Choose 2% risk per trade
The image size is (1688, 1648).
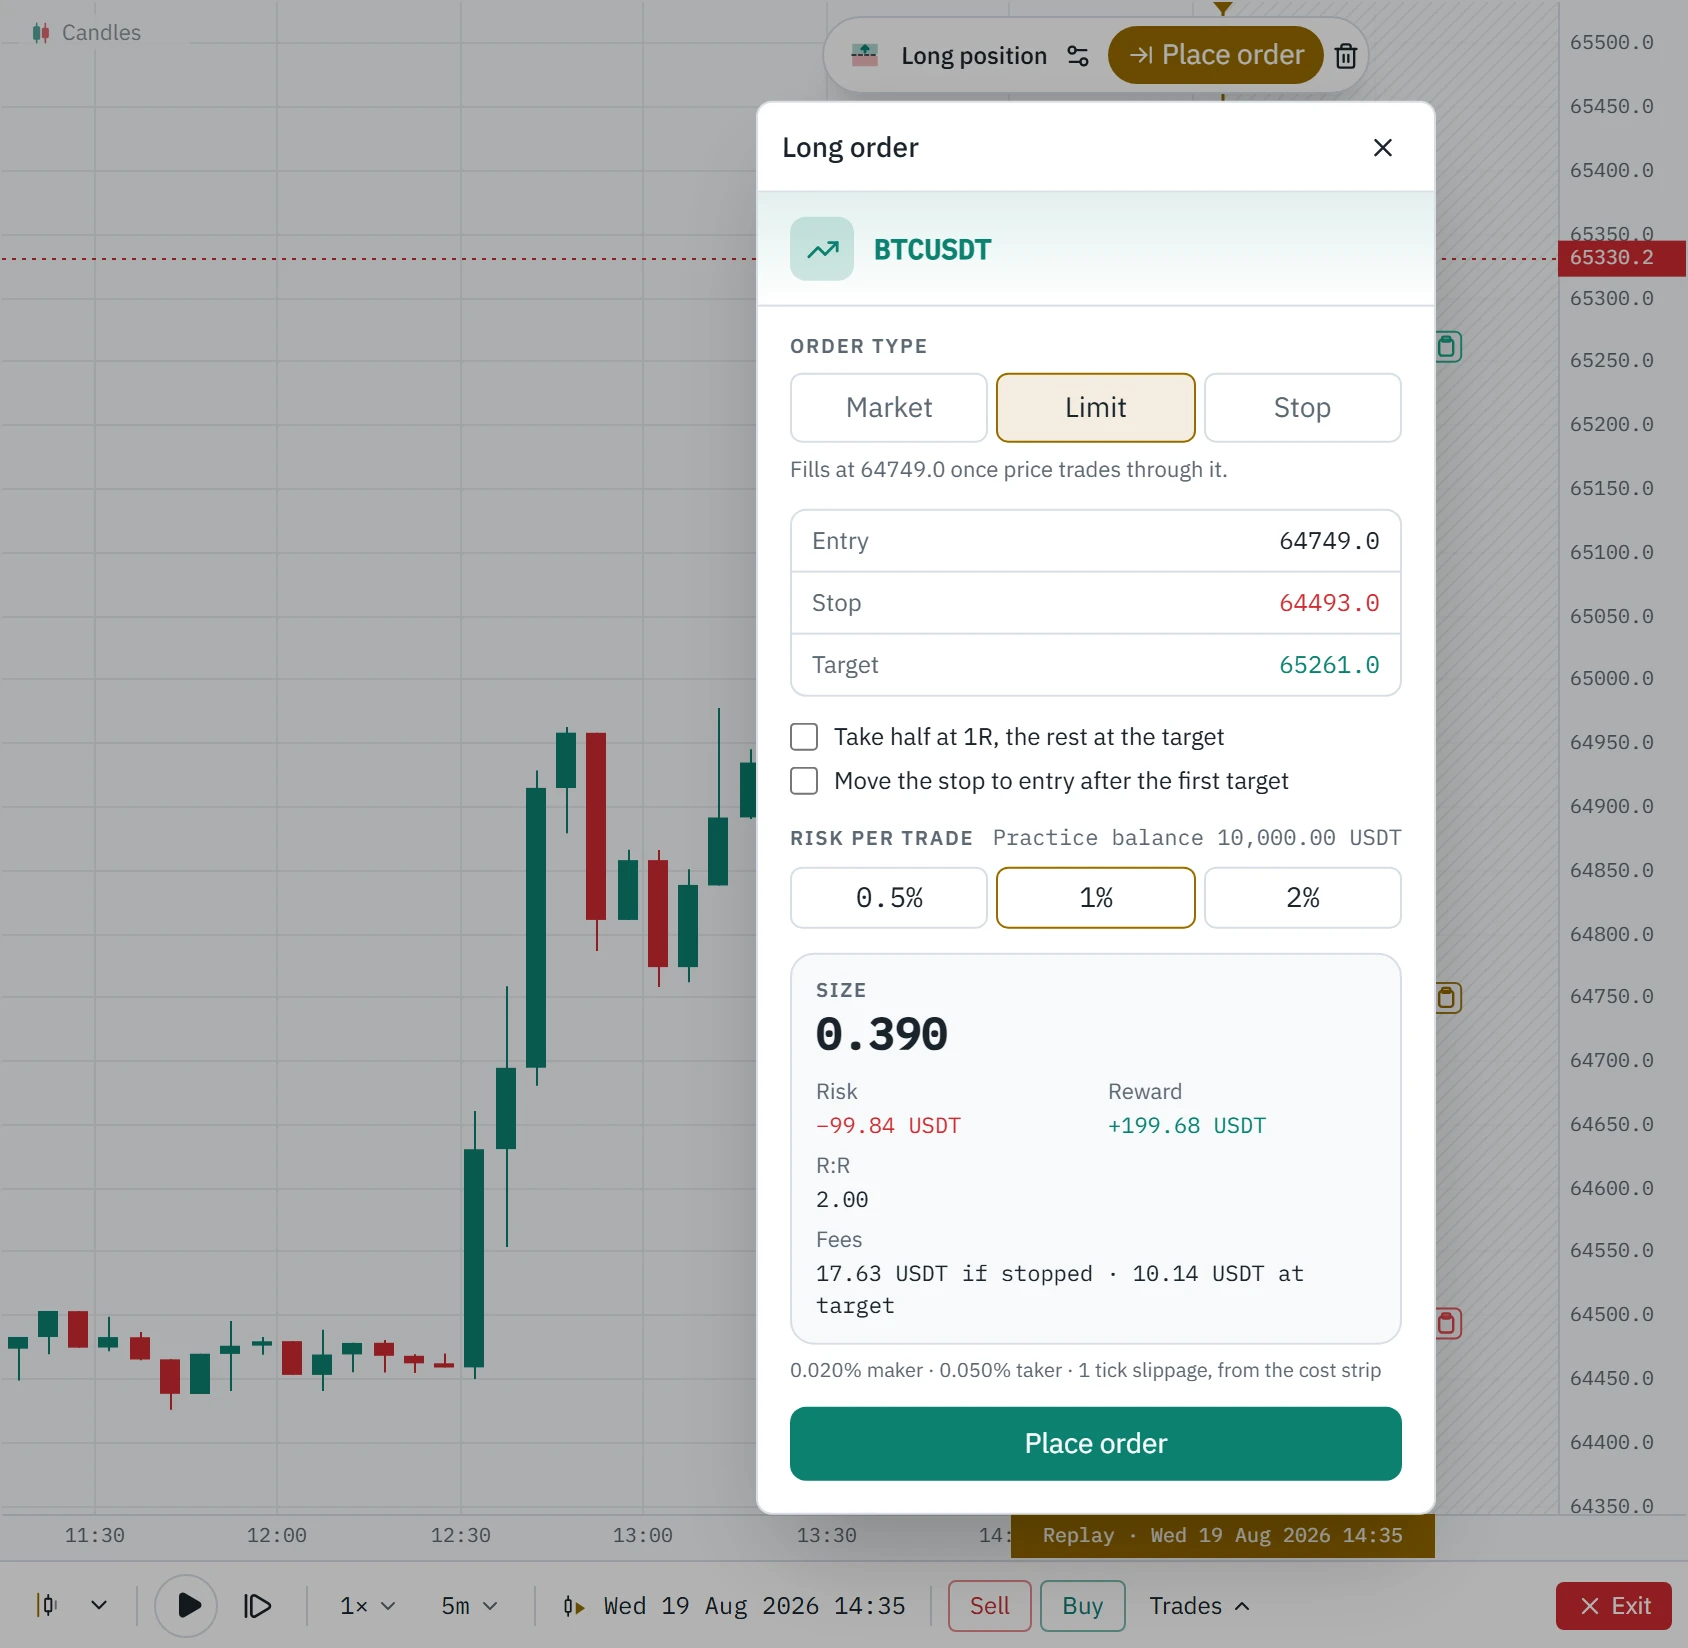(x=1303, y=898)
